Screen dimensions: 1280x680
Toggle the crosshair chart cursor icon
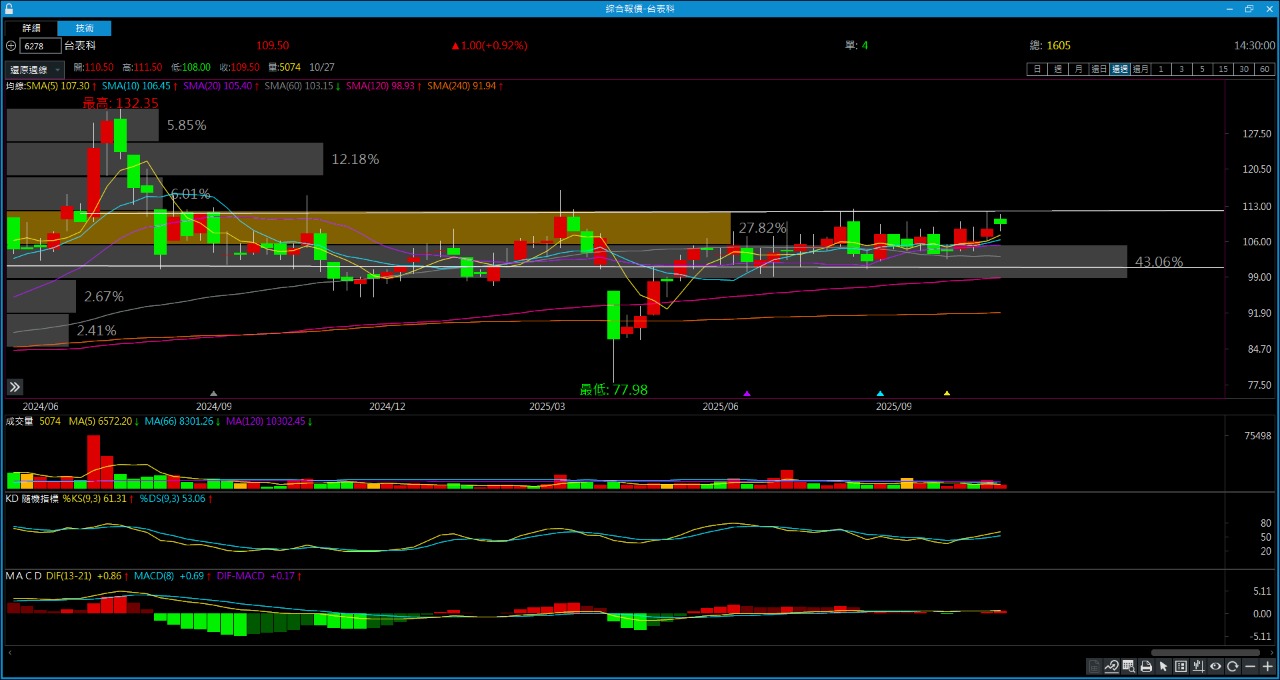pos(1198,666)
